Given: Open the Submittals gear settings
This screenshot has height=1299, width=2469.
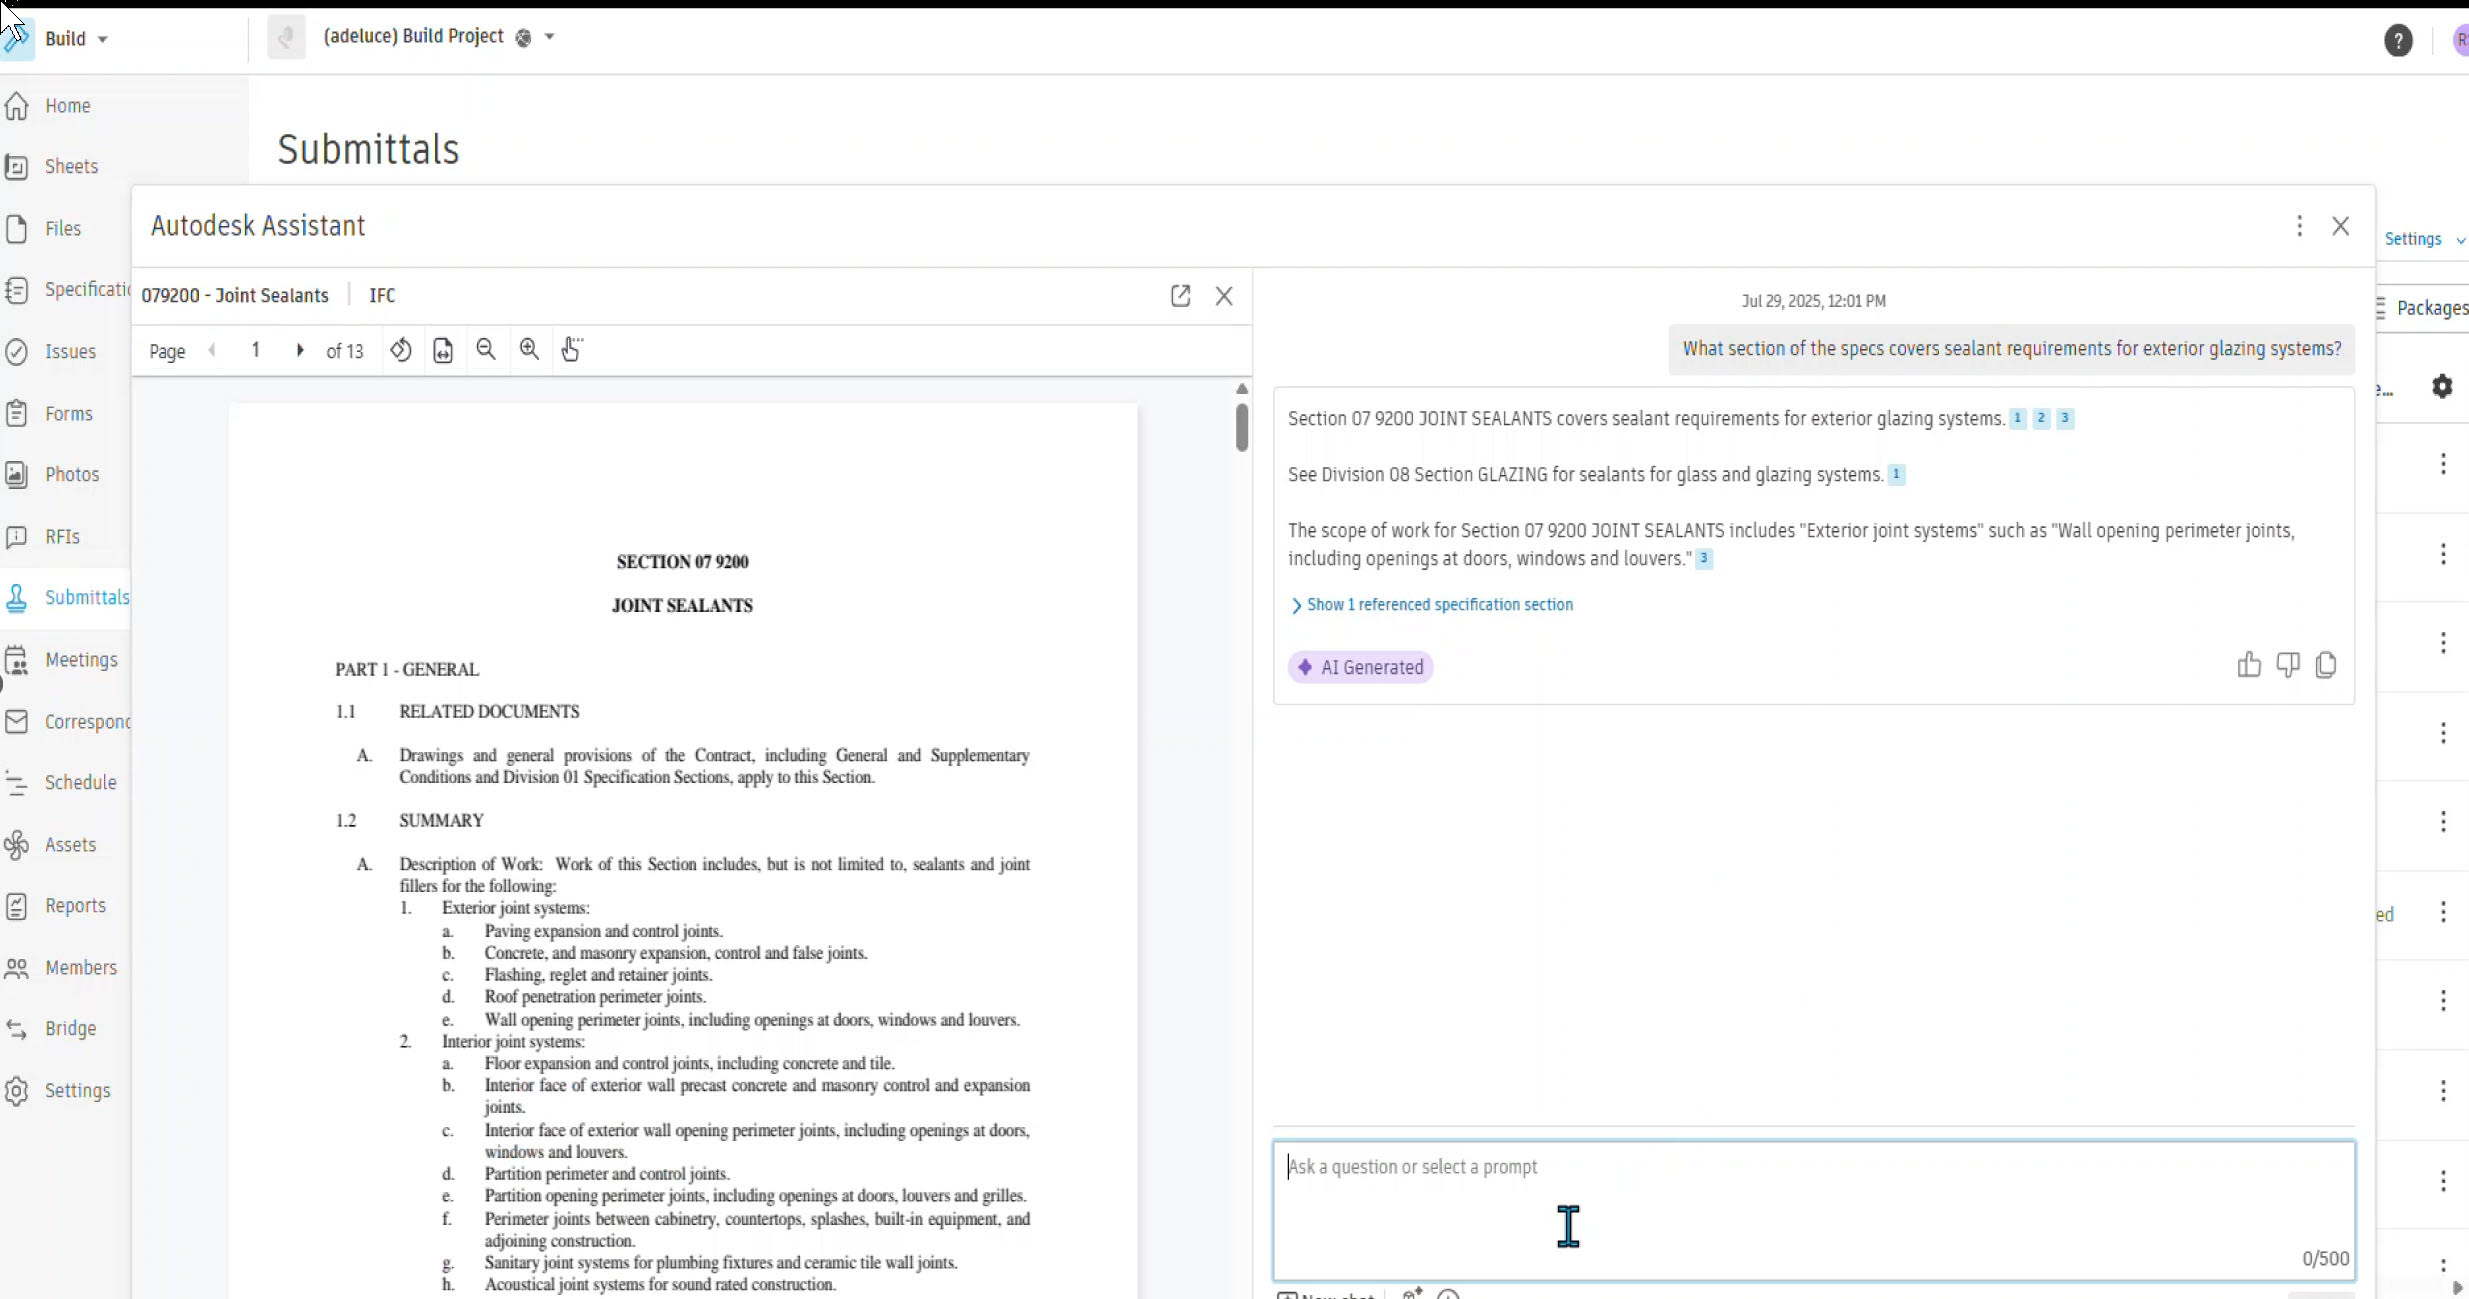Looking at the screenshot, I should coord(2442,386).
